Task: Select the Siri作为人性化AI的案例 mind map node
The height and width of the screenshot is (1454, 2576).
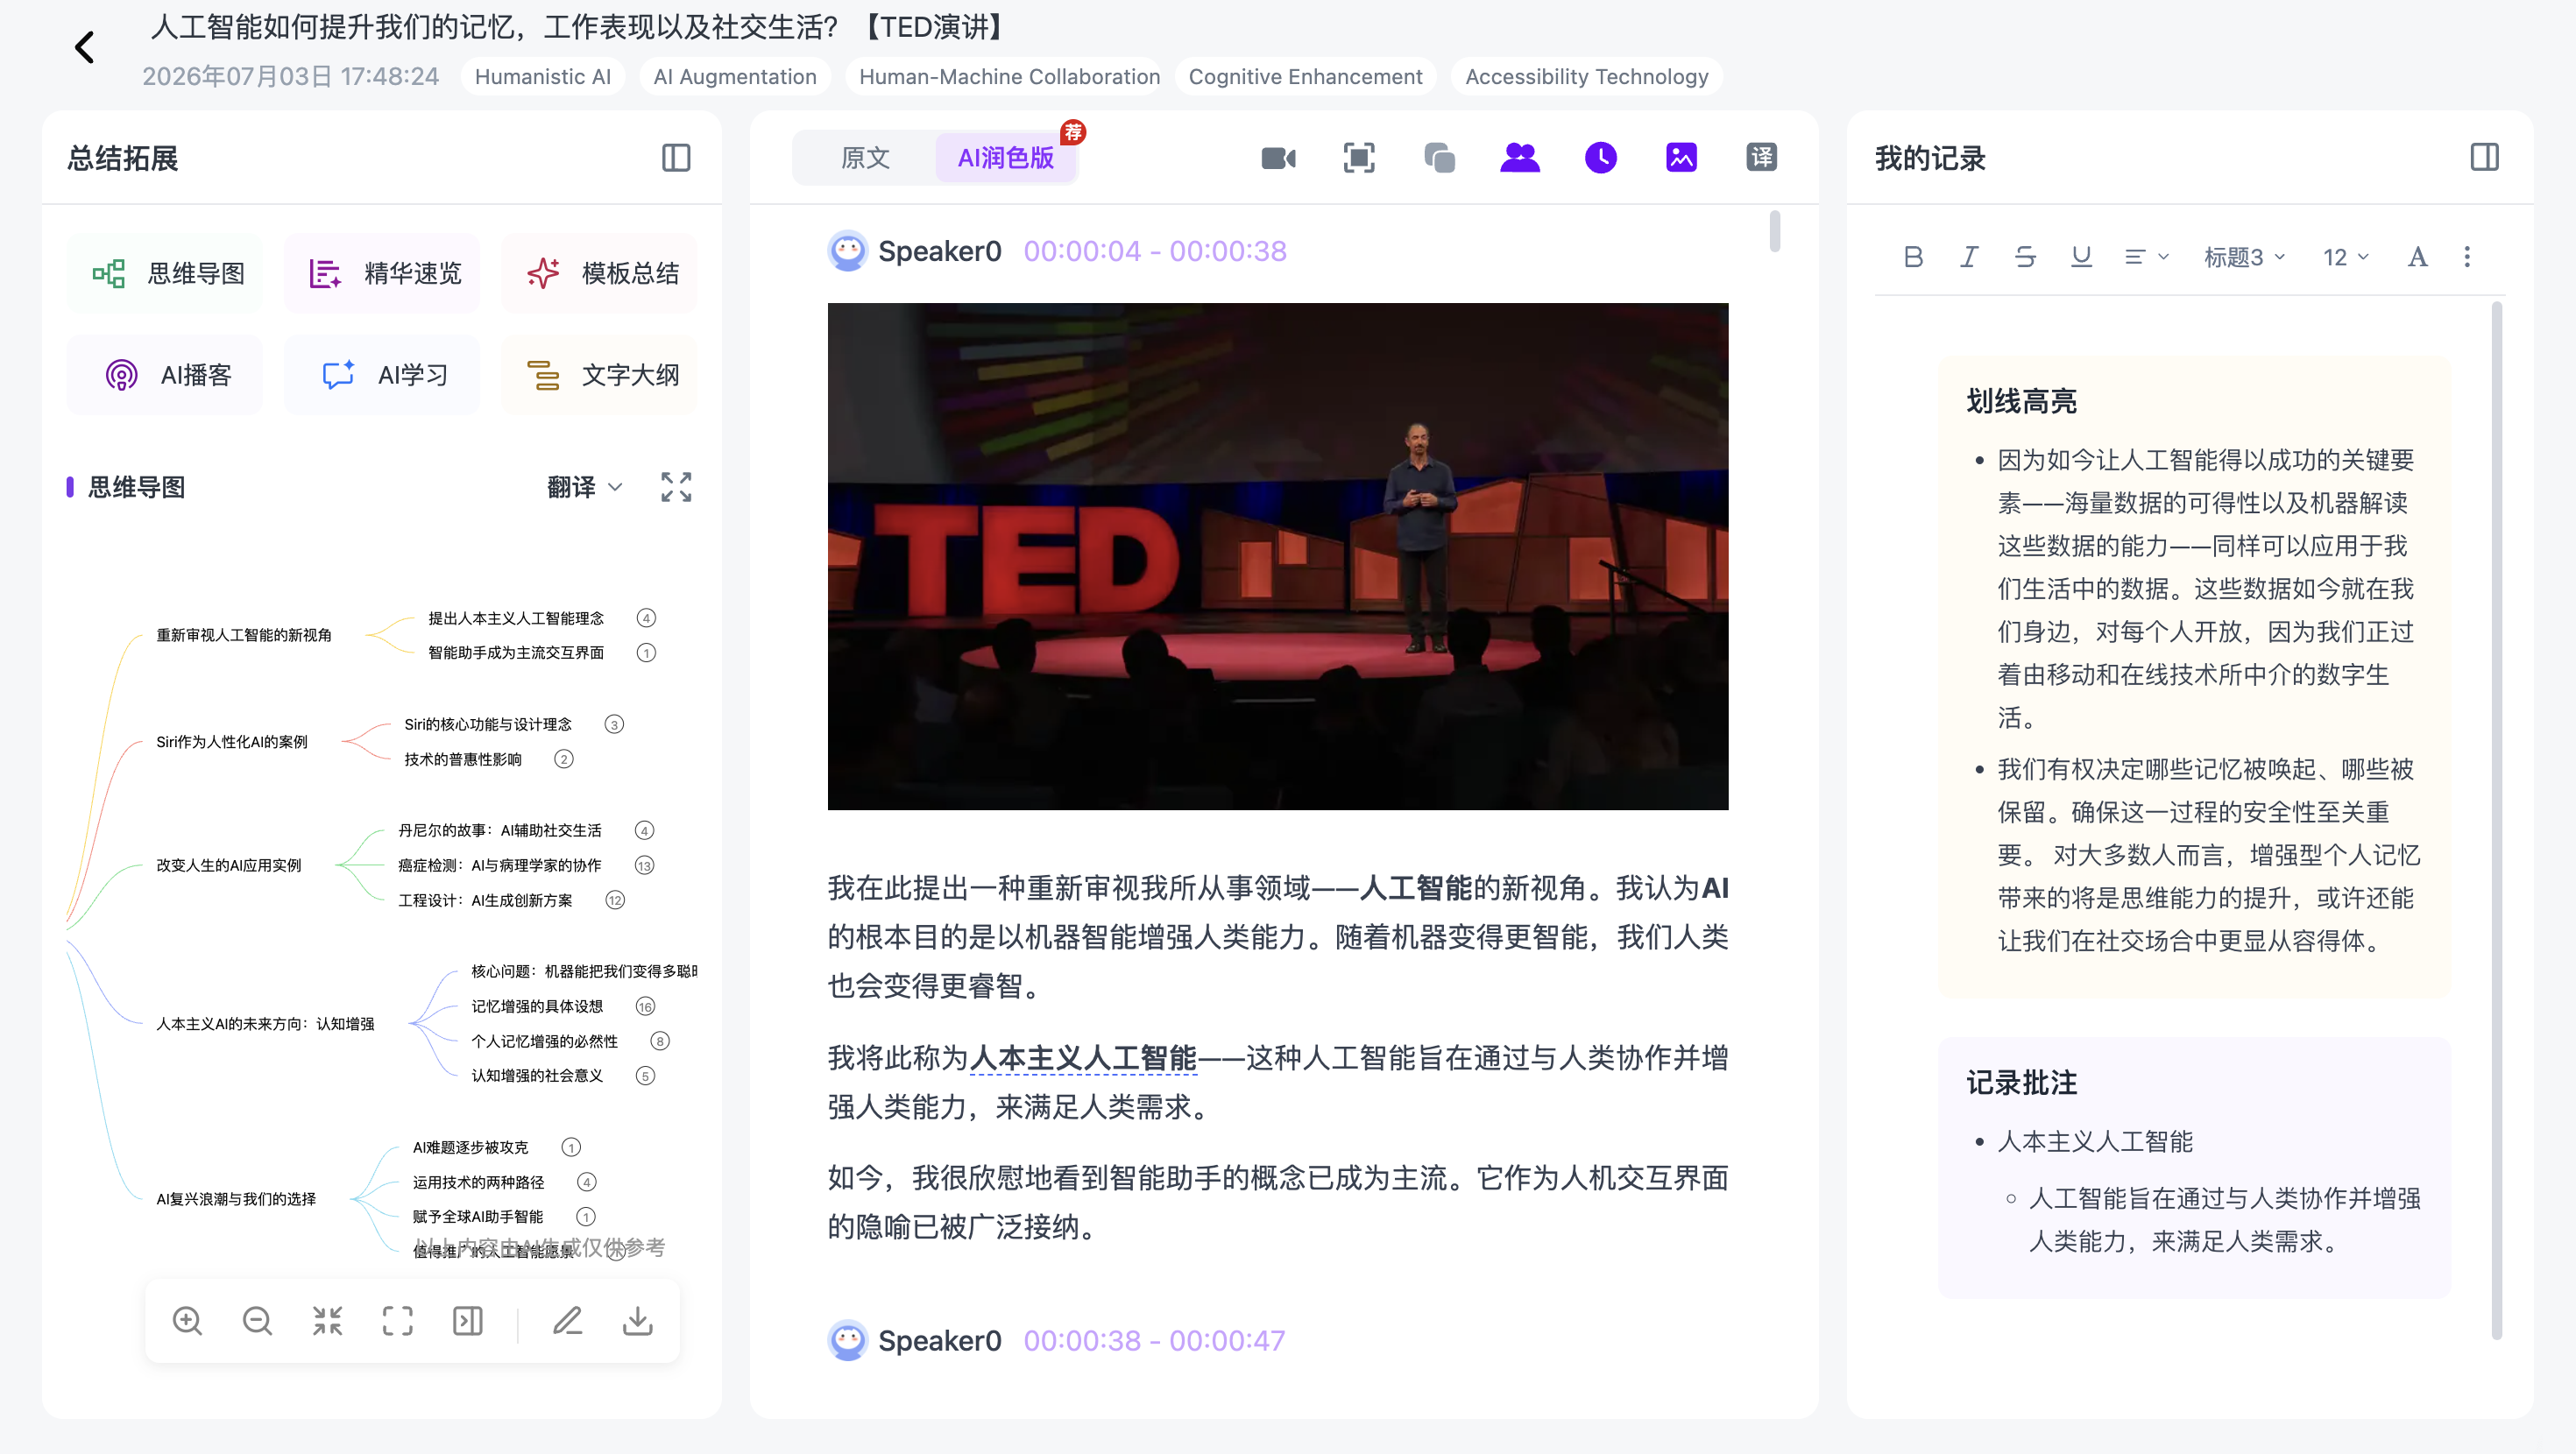Action: [x=232, y=742]
